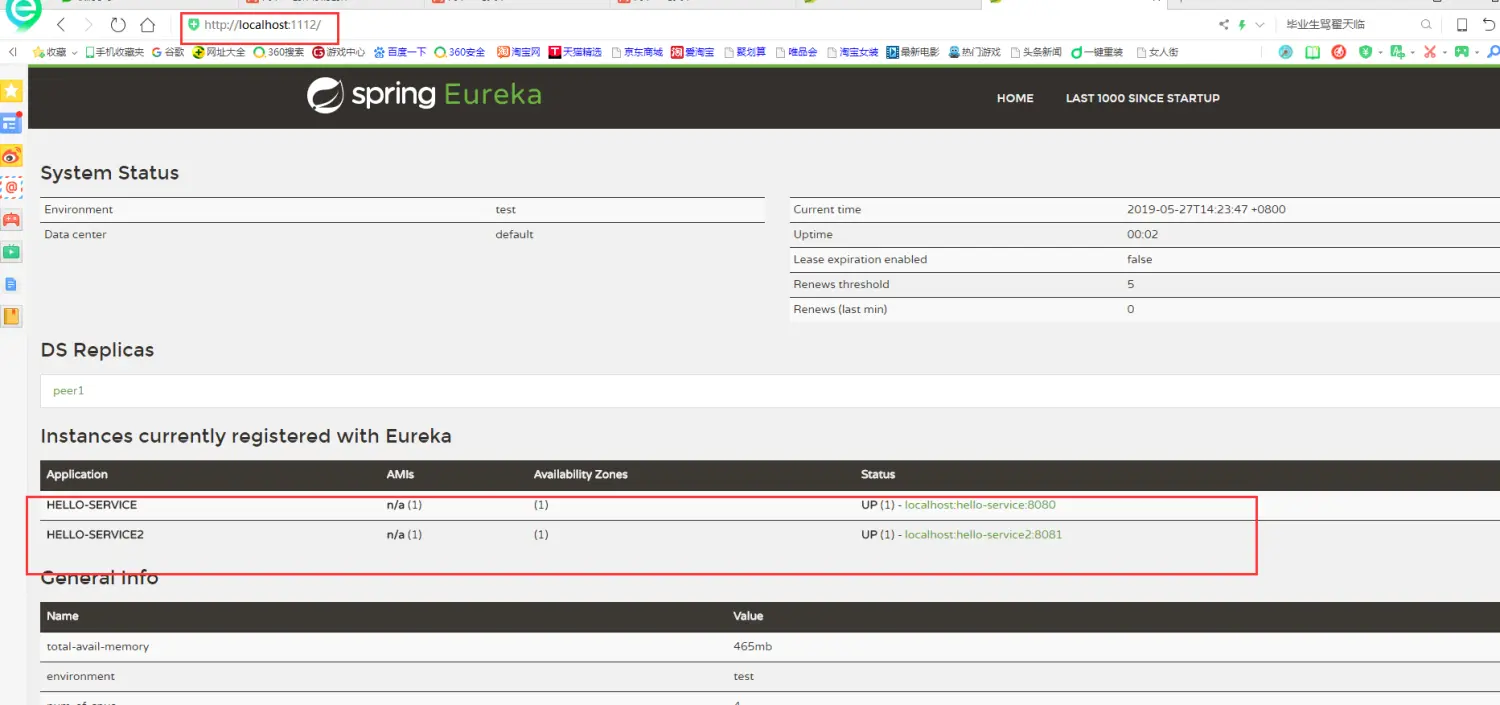Open the 最新电影 bookmark
Screen dimensions: 1500x705
[x=913, y=52]
